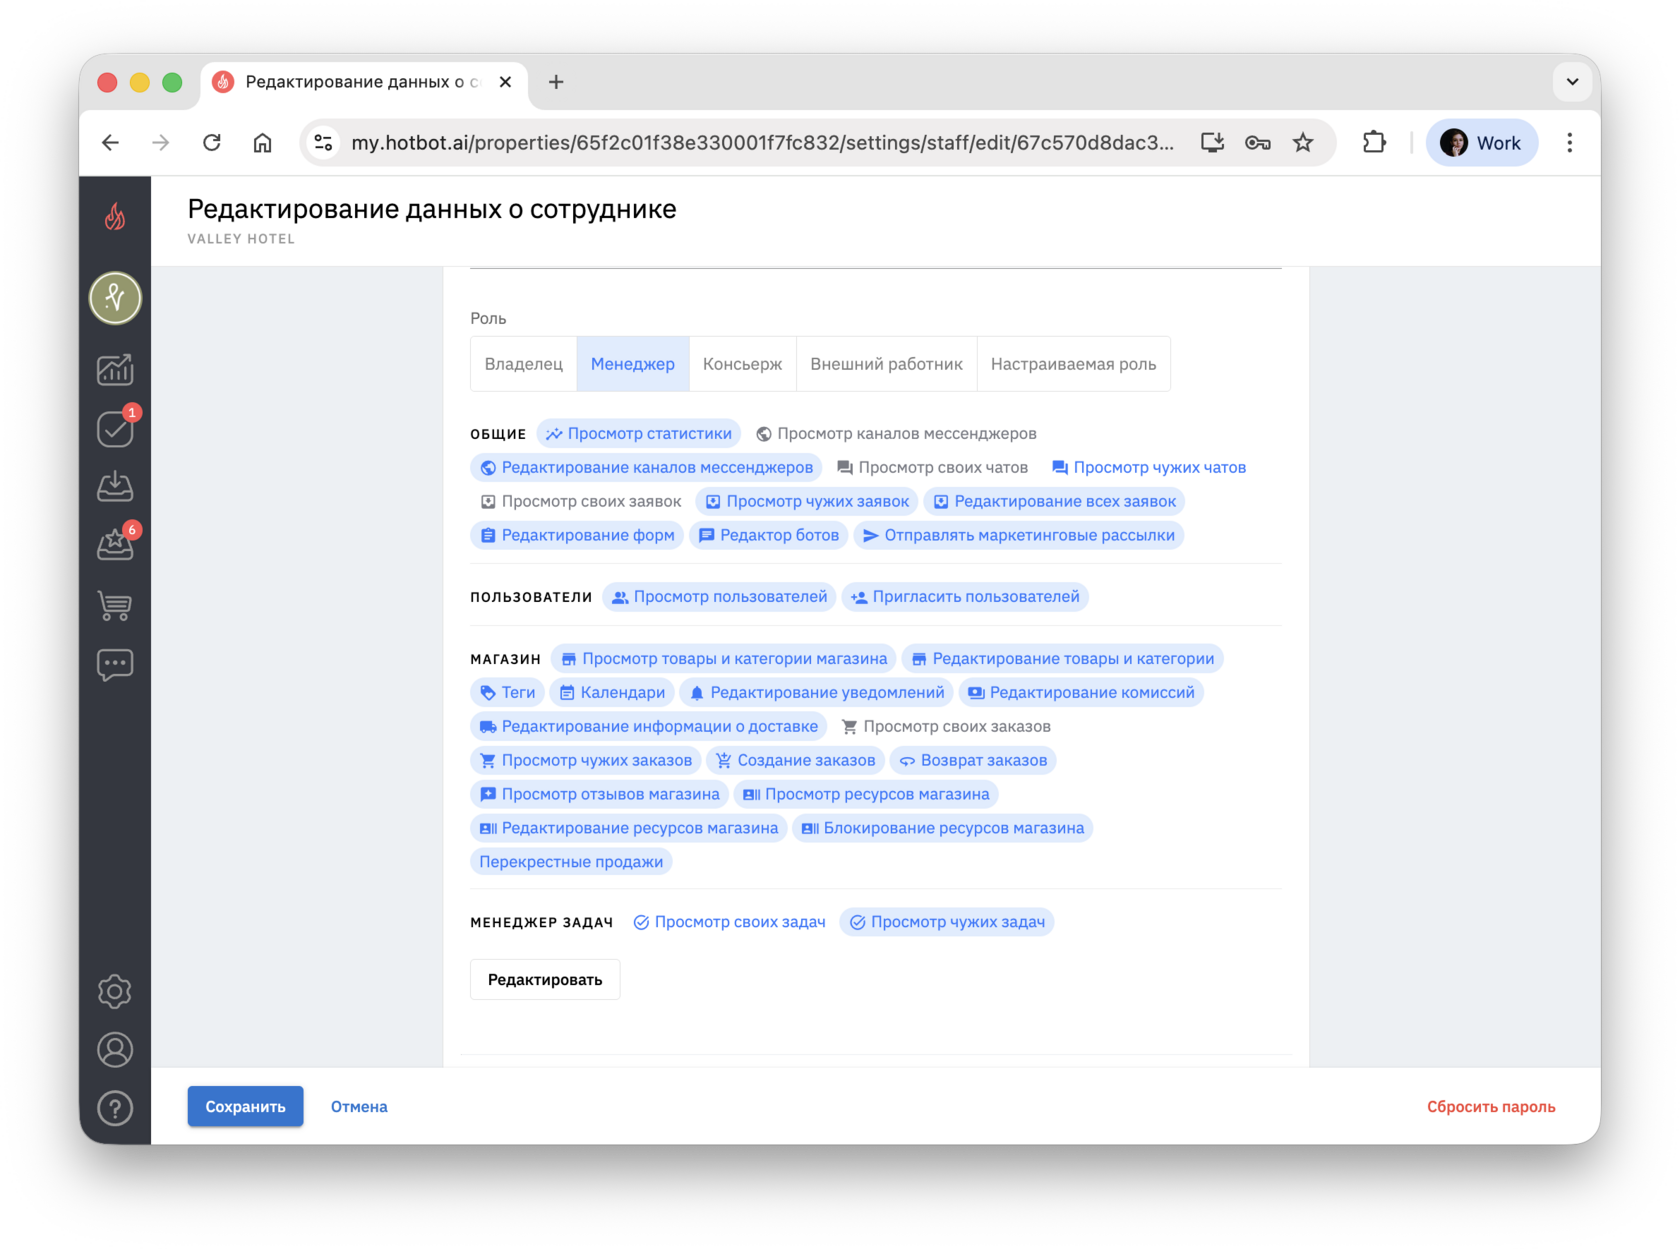Switch to the Редактирование данных browser tab
1680x1249 pixels.
tap(364, 82)
